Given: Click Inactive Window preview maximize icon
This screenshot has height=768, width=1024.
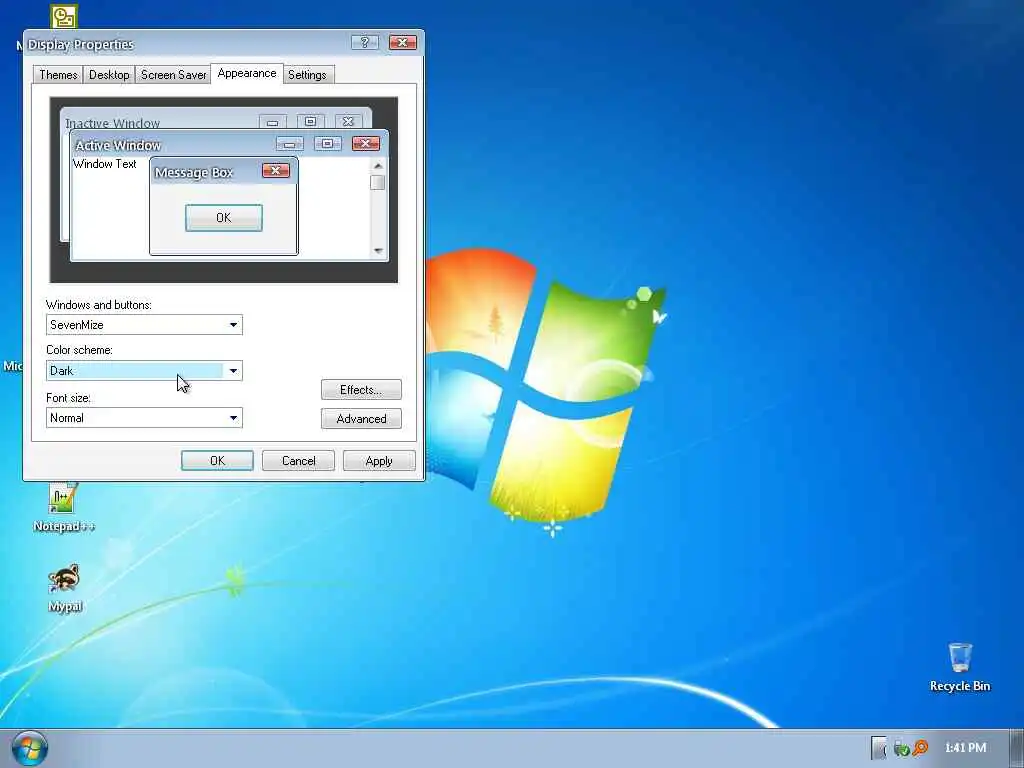Looking at the screenshot, I should click(x=310, y=121).
